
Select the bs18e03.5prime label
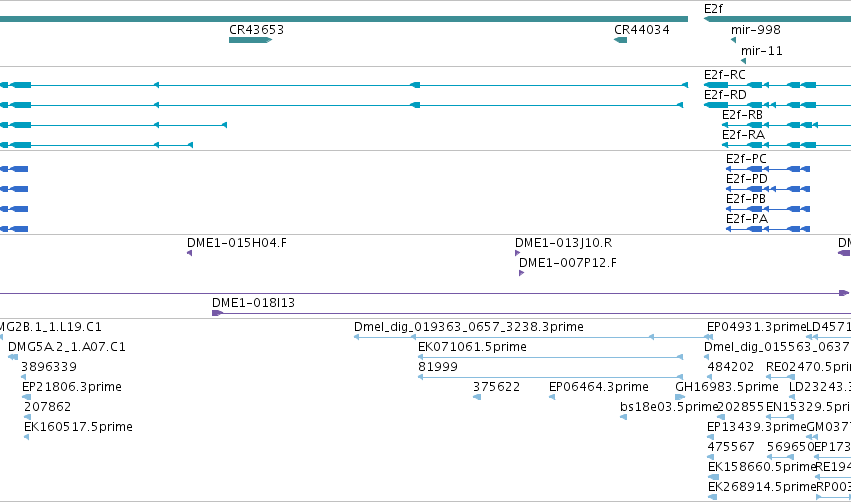pyautogui.click(x=669, y=408)
